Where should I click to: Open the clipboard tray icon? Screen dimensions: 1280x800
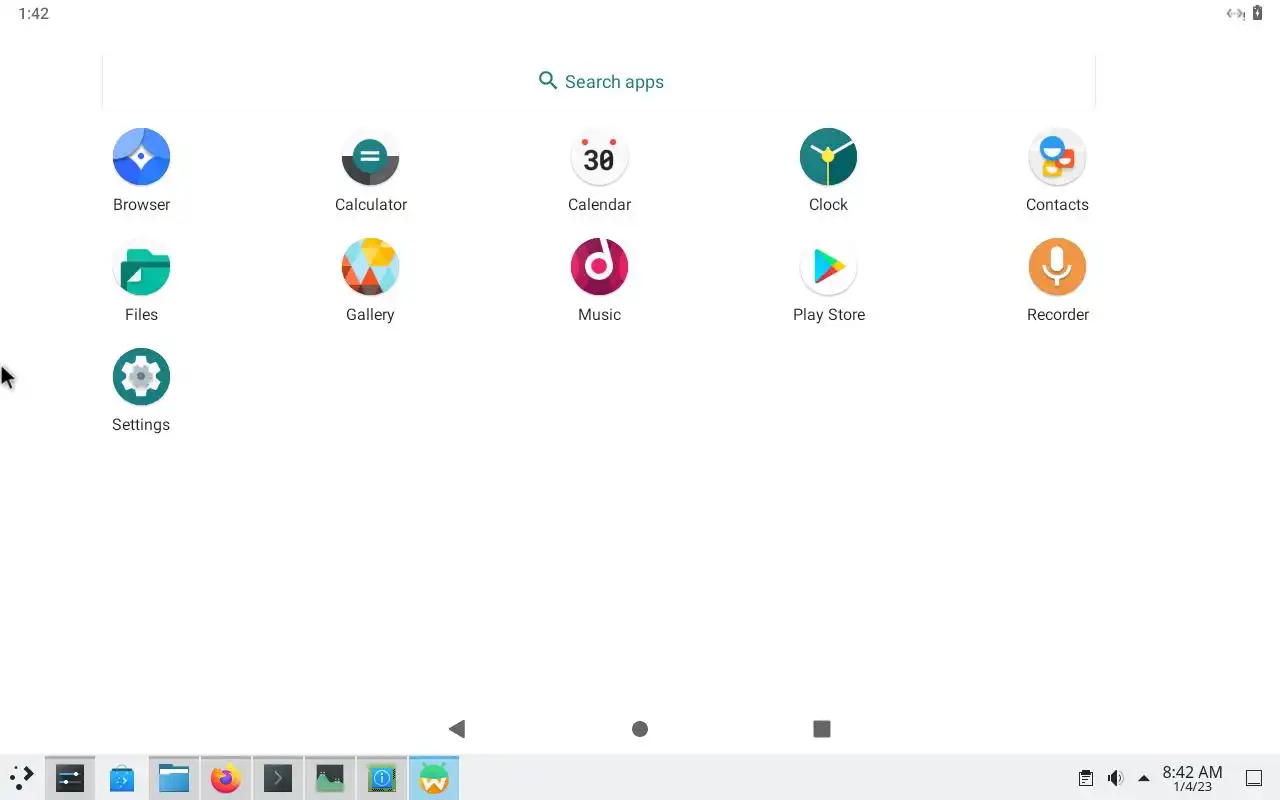click(1085, 778)
